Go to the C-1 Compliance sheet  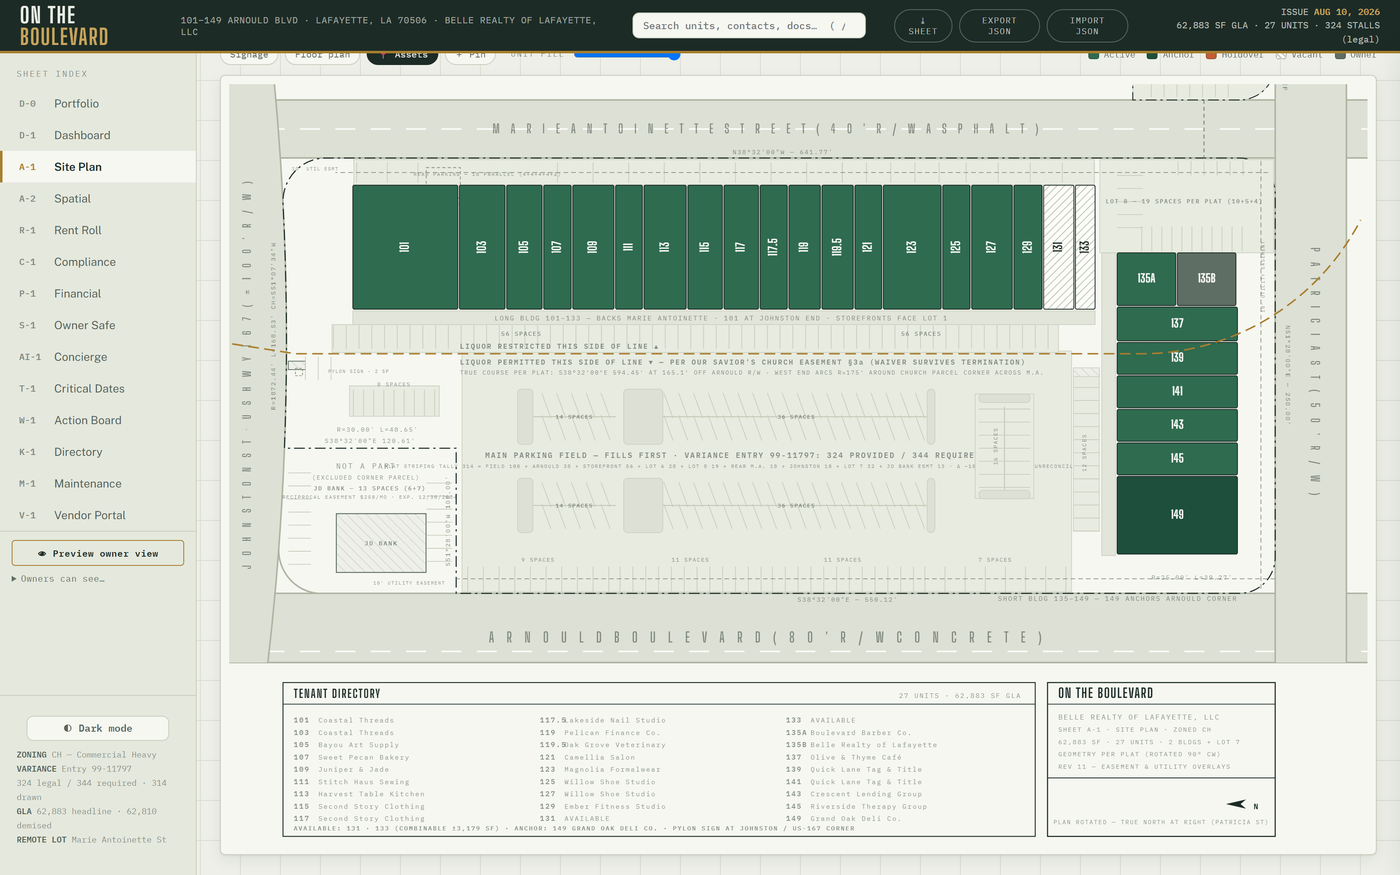tap(98, 262)
